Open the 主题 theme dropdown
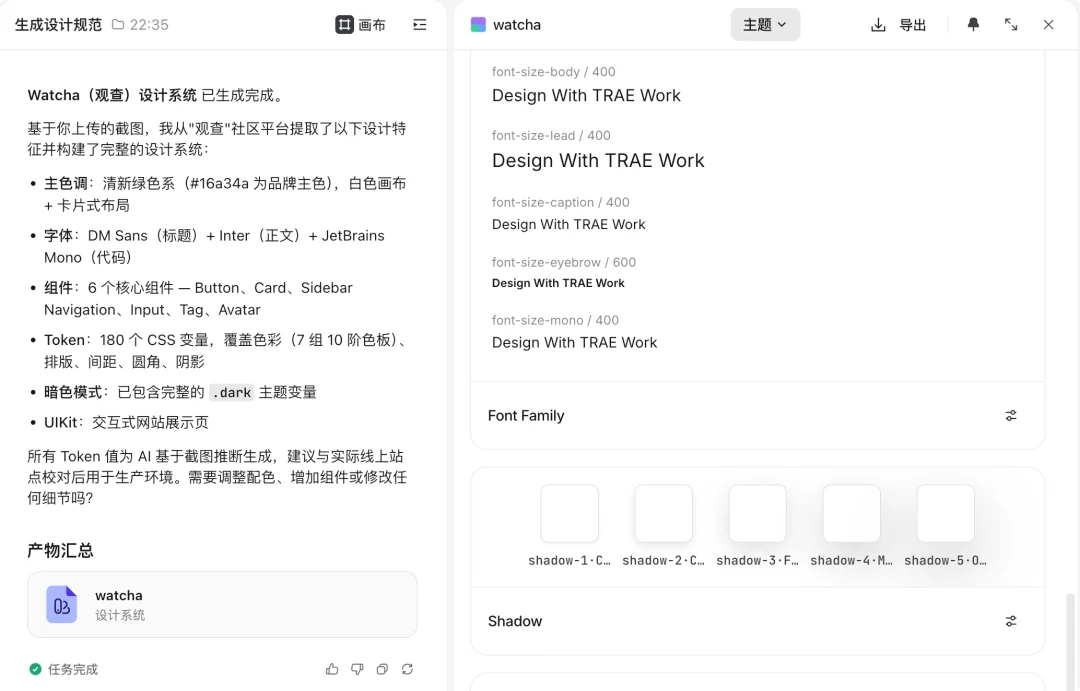The height and width of the screenshot is (691, 1080). (x=765, y=25)
